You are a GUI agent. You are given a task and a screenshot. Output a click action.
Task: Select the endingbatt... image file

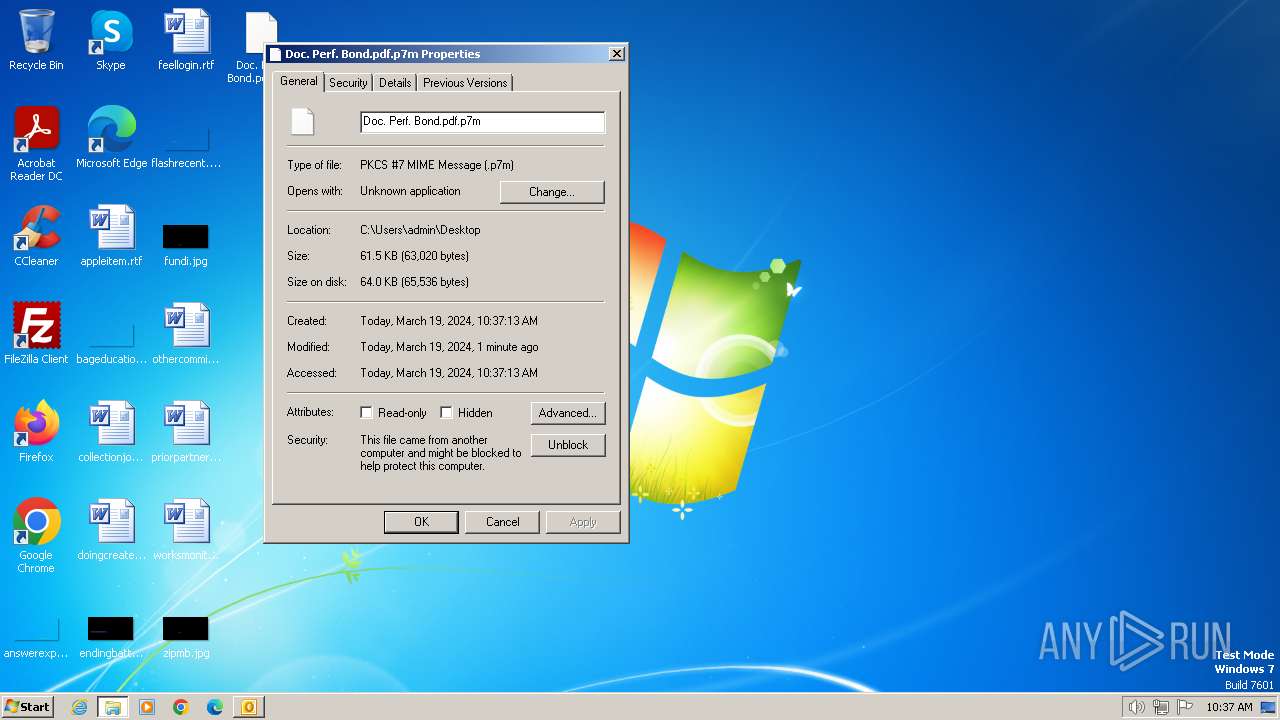click(111, 638)
